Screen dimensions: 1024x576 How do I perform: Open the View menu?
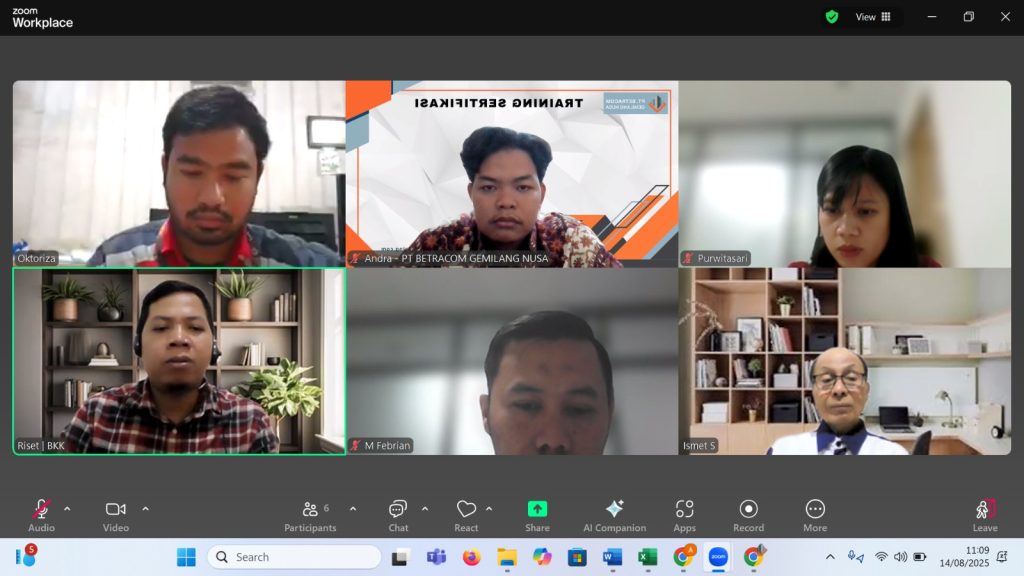[866, 17]
